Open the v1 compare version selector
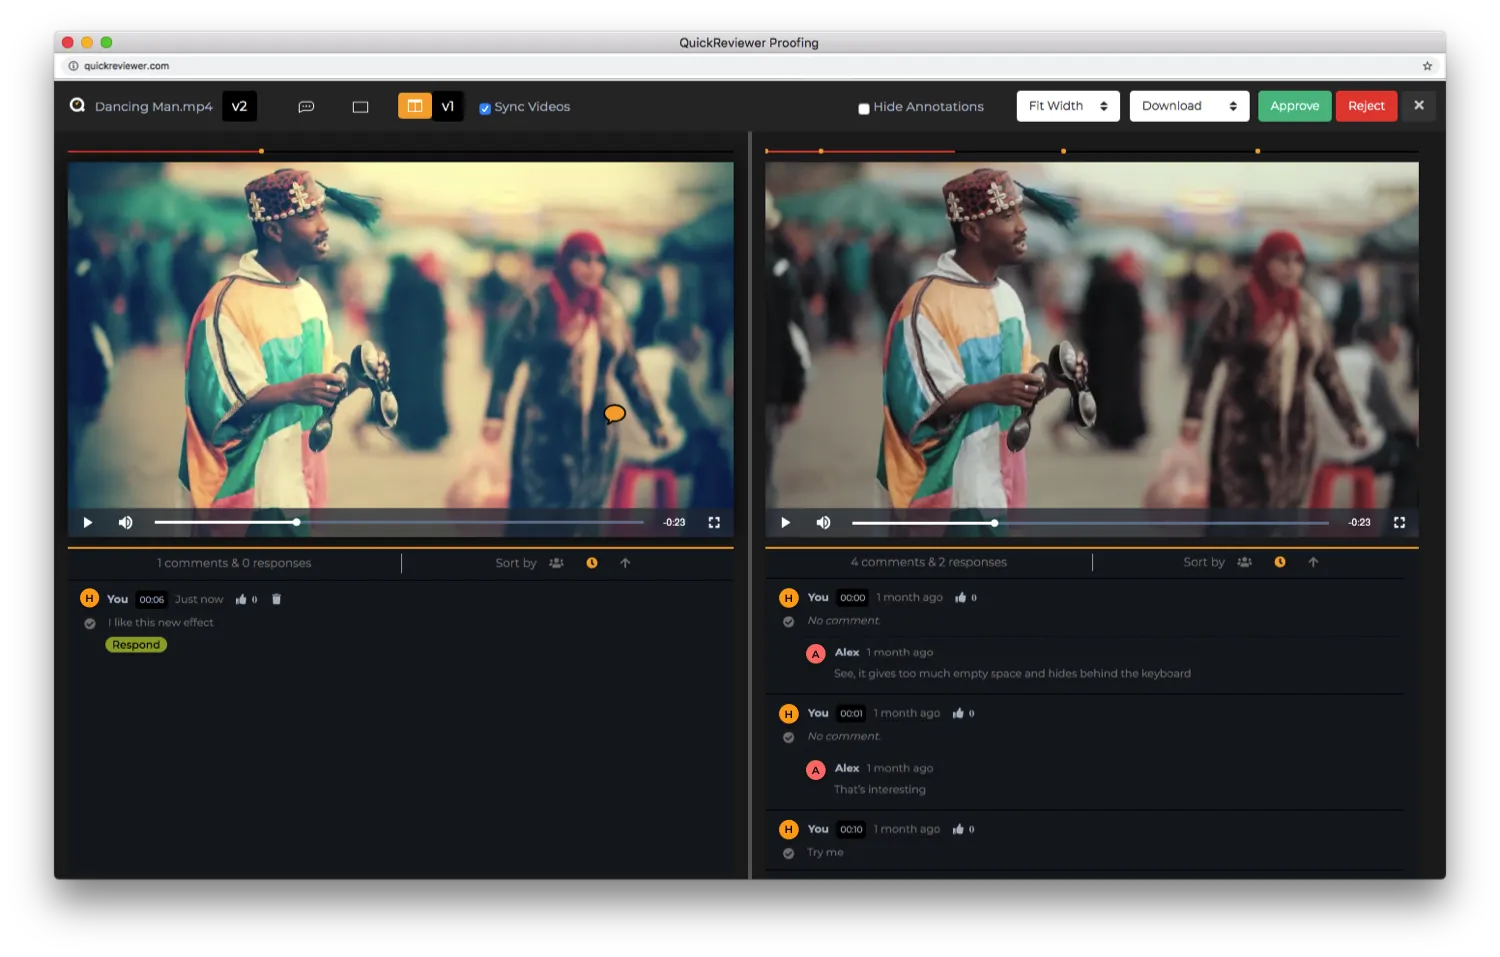This screenshot has width=1500, height=957. (x=448, y=106)
